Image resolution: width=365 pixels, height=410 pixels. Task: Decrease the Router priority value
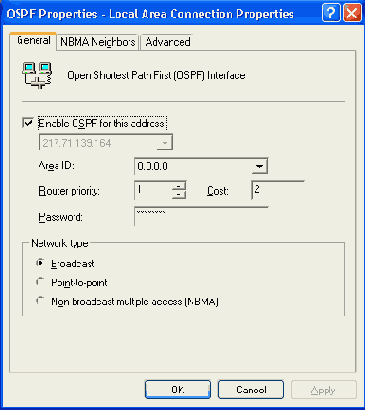coord(179,195)
